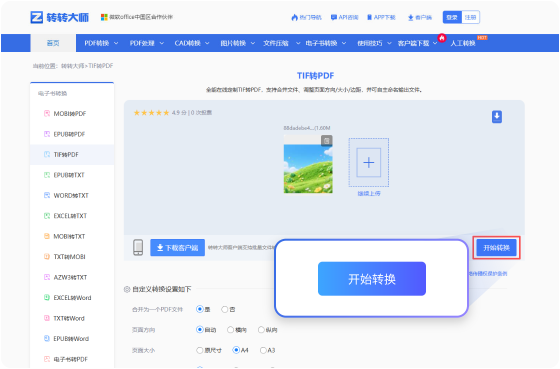Select 是 for 合并为一个PDF文件

[x=200, y=309]
